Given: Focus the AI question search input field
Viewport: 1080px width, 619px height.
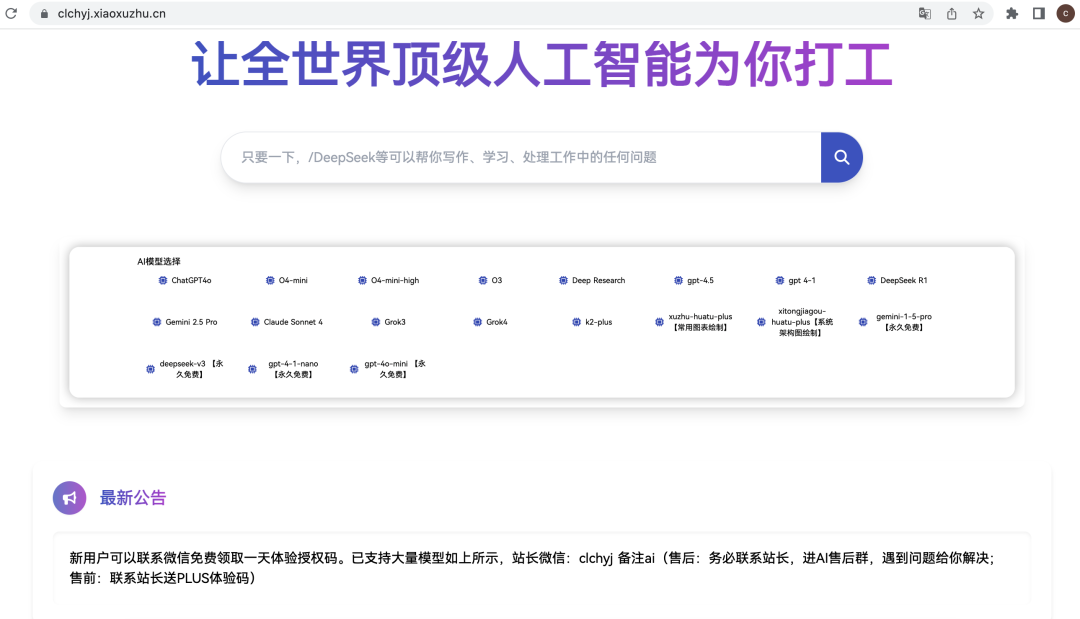Looking at the screenshot, I should point(521,157).
